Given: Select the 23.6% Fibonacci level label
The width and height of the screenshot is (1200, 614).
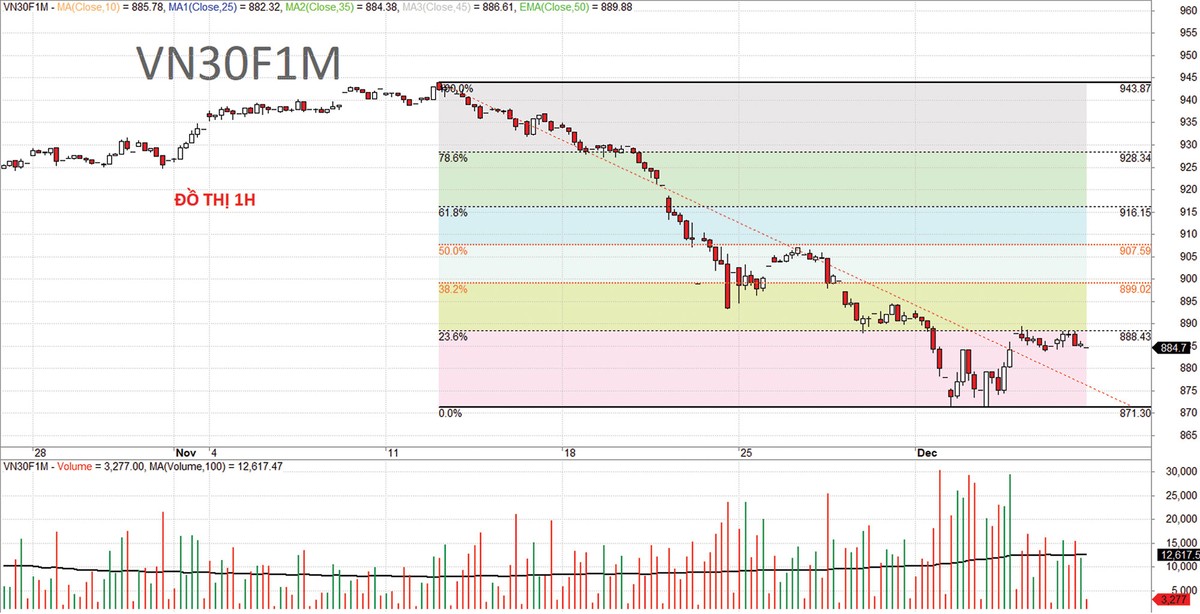Looking at the screenshot, I should 453,337.
